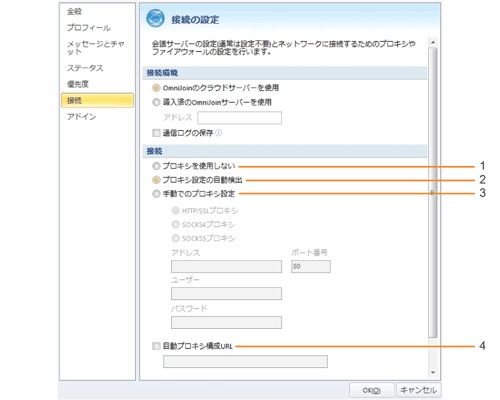The width and height of the screenshot is (500, 400).
Task: Select プロキシを使用しない radio button
Action: coord(156,166)
